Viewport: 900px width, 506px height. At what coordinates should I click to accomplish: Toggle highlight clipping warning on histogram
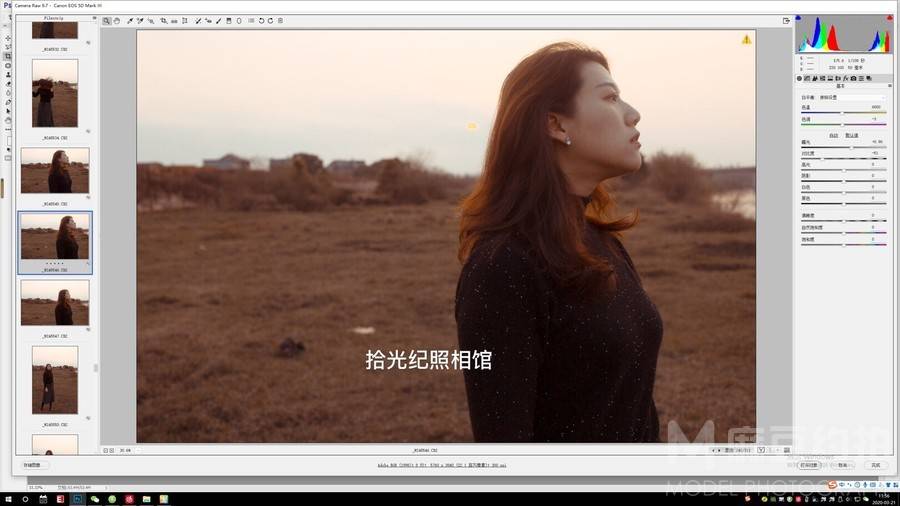(889, 18)
